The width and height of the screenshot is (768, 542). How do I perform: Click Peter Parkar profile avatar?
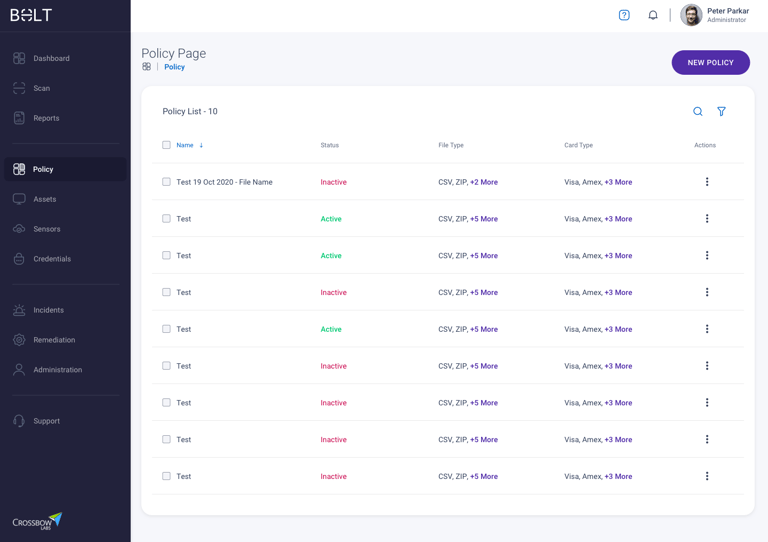[691, 15]
